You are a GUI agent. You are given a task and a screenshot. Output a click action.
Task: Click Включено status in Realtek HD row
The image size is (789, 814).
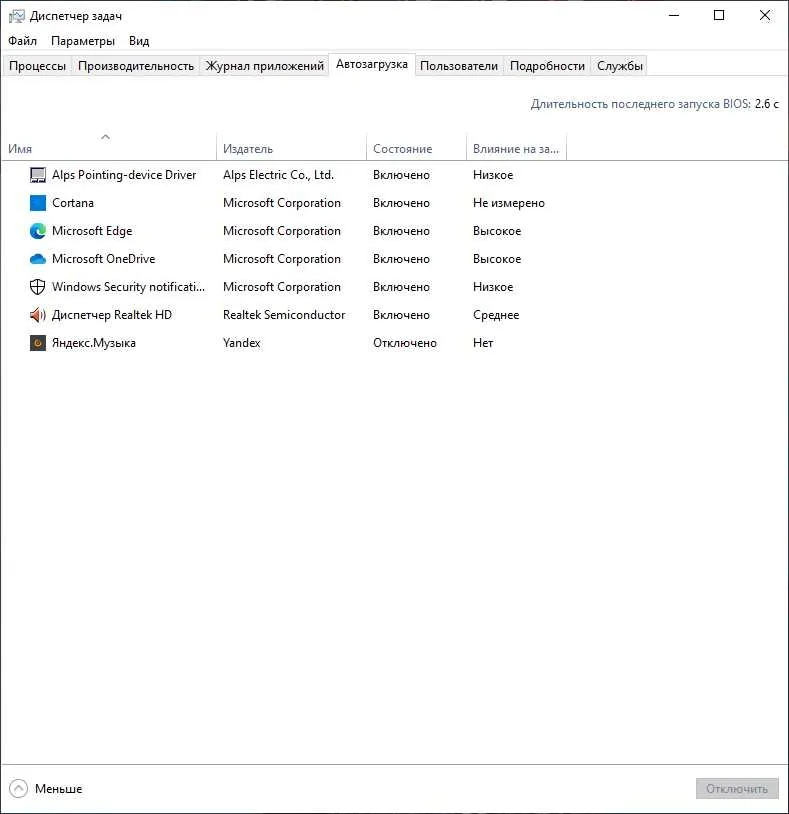(401, 315)
